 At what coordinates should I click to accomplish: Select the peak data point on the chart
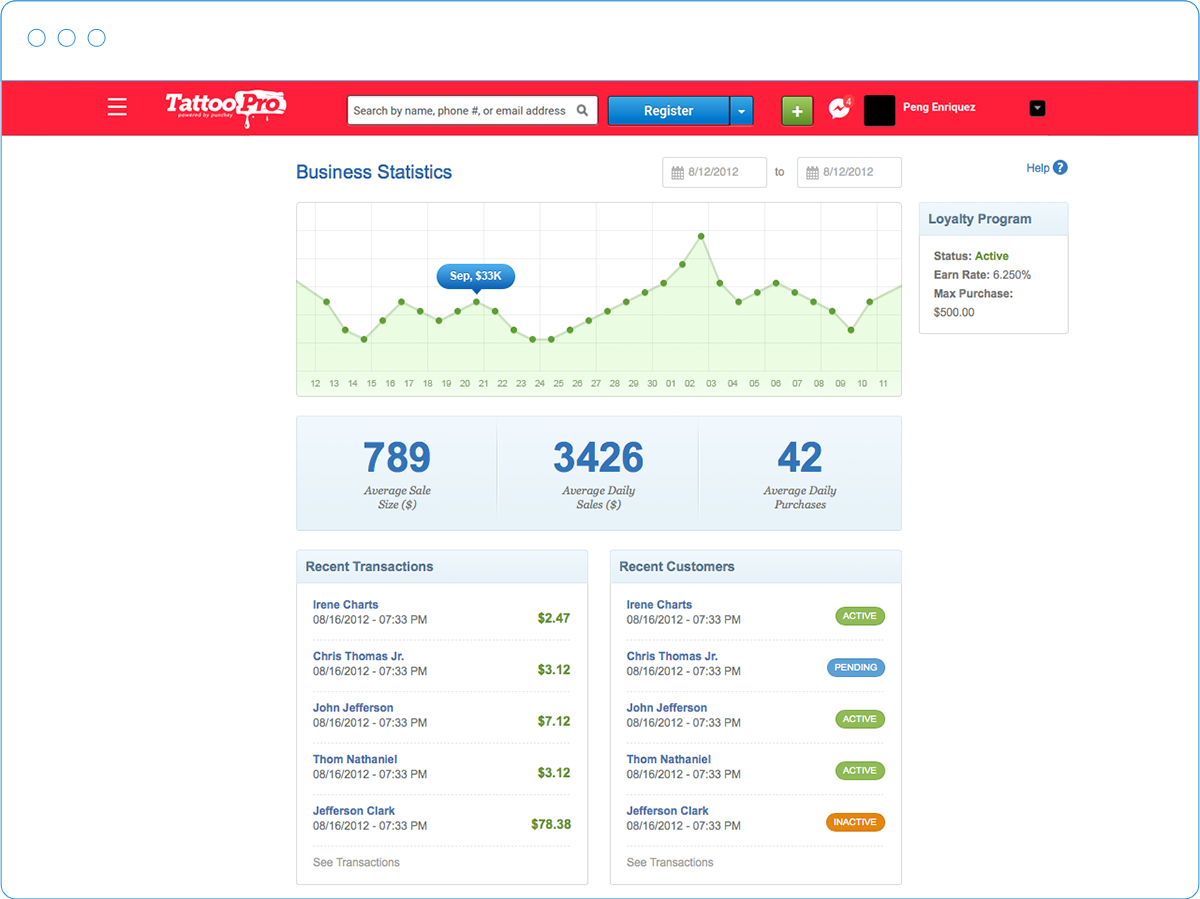[x=701, y=236]
